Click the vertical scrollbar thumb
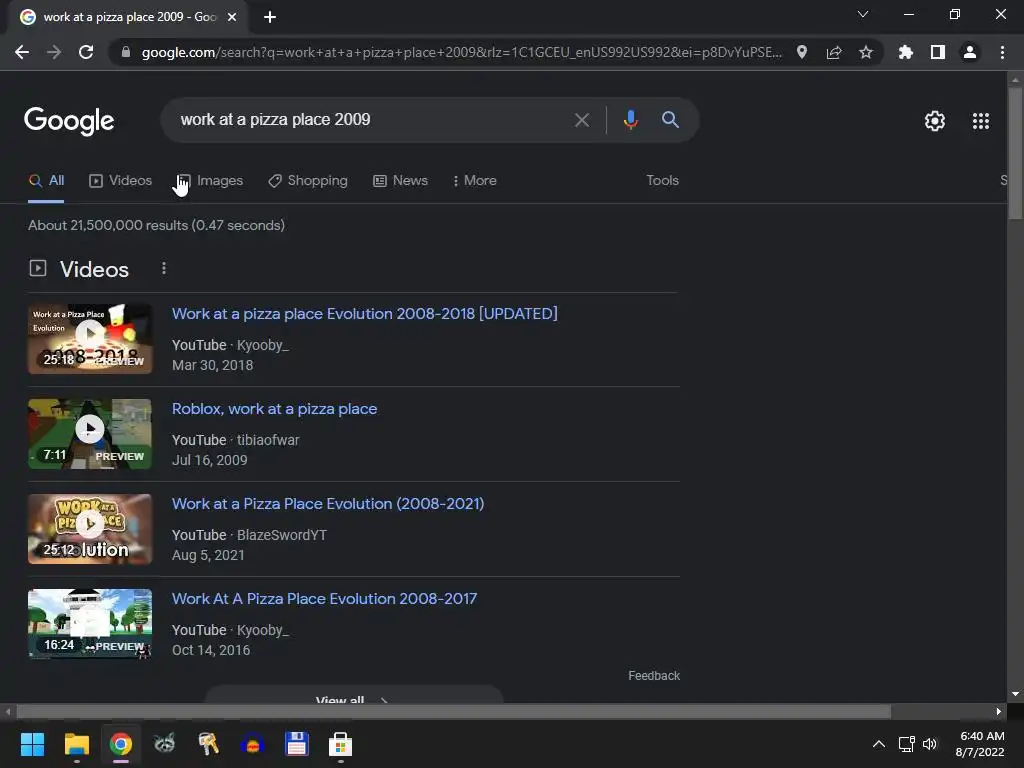Image resolution: width=1024 pixels, height=768 pixels. click(x=1015, y=152)
